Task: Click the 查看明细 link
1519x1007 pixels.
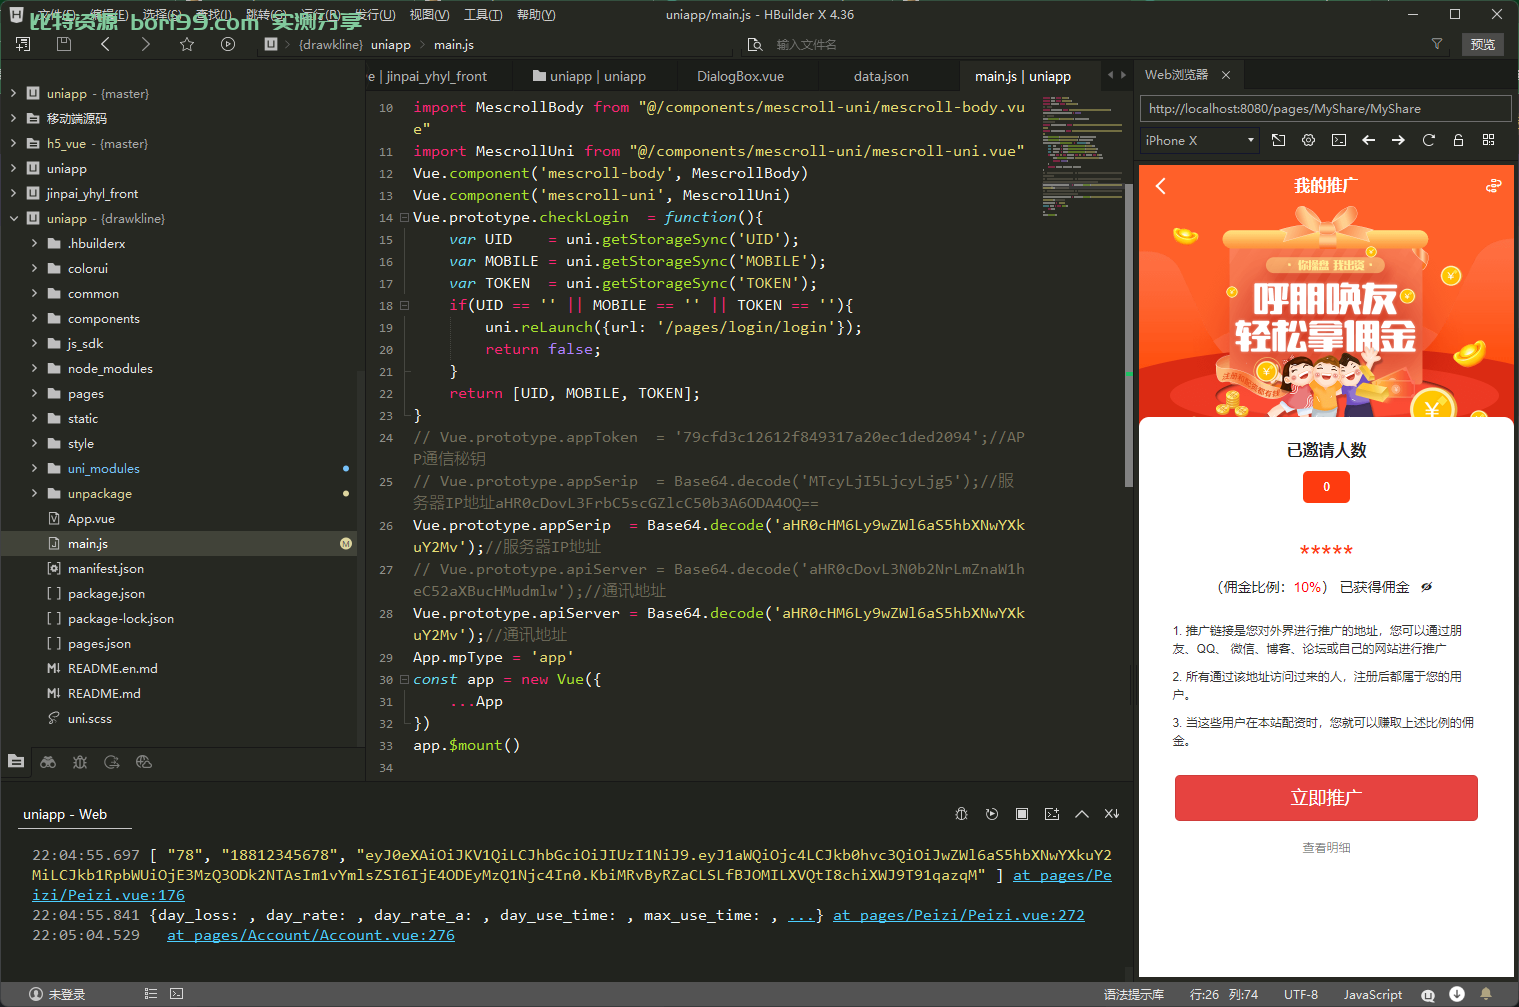Action: point(1326,848)
